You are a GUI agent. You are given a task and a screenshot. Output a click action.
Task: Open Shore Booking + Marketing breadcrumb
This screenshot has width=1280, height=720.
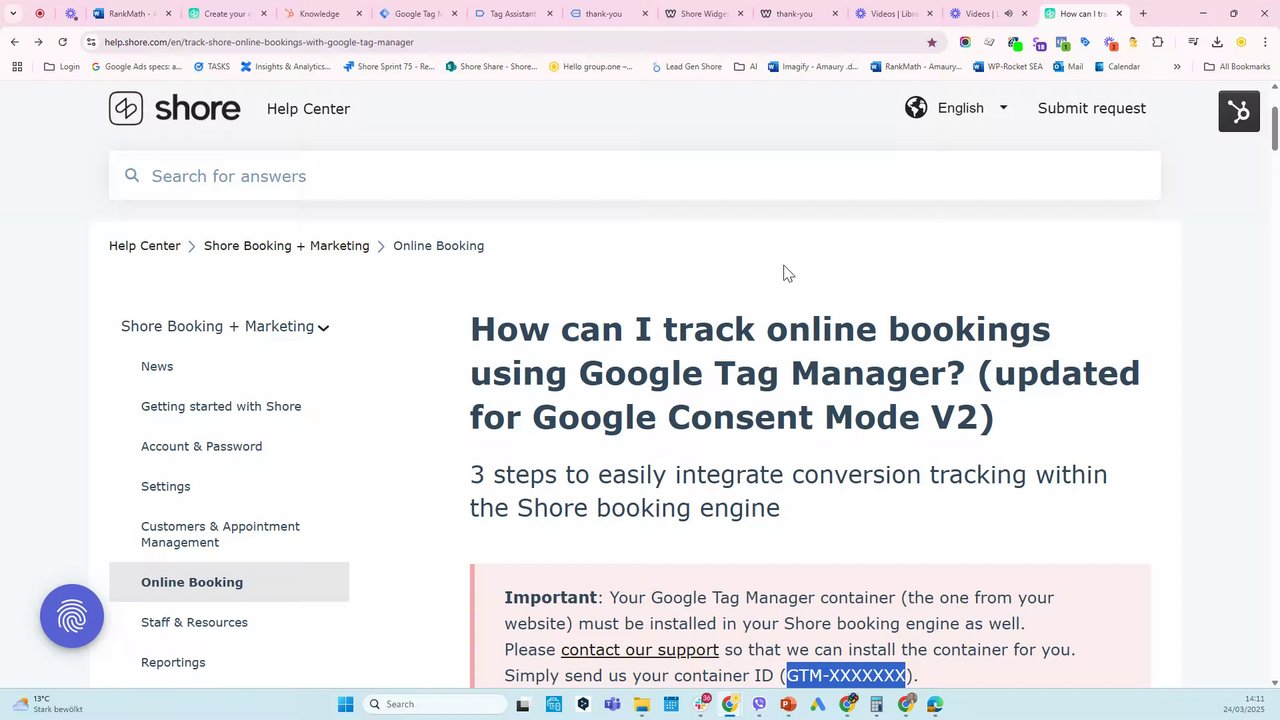286,246
